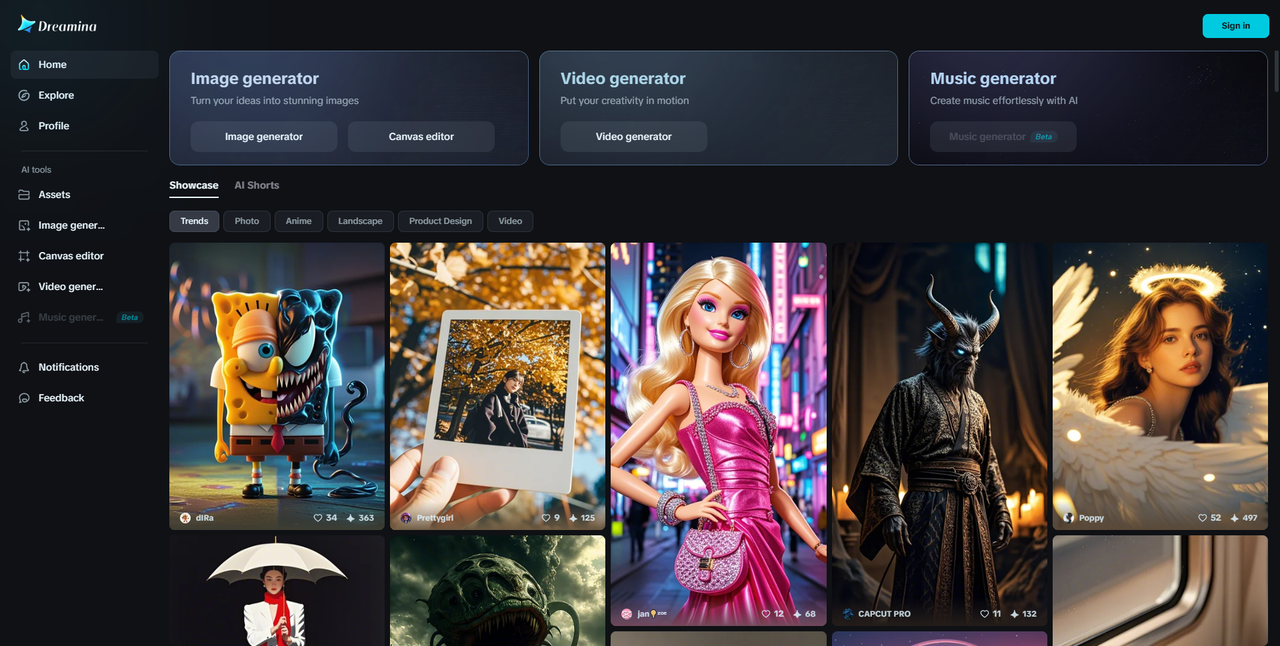Click the sidebar Canvas editor icon

24,256
